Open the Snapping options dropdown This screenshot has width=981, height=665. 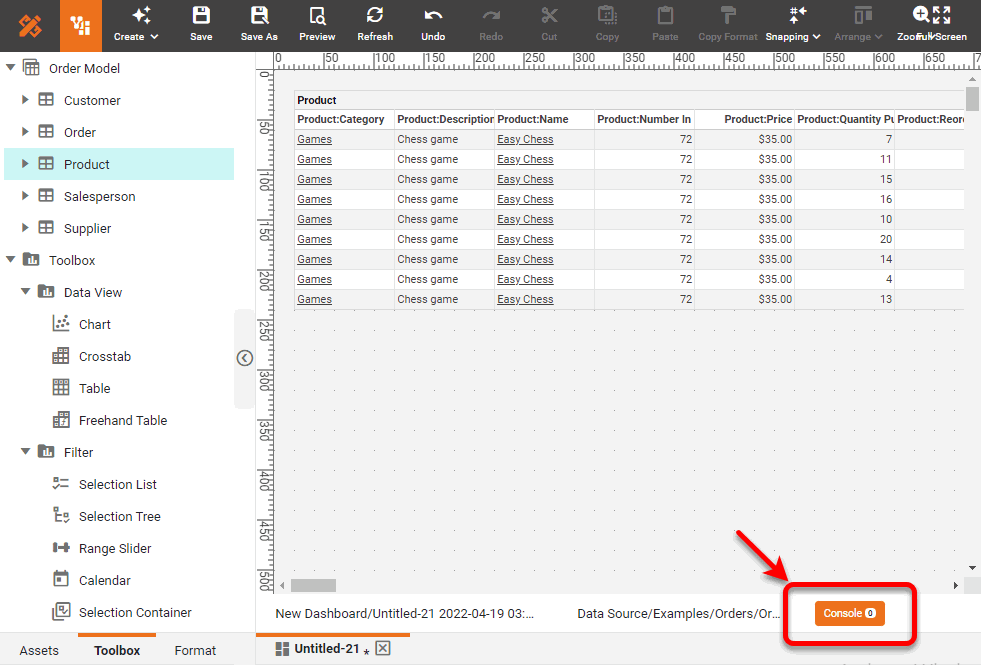point(793,24)
